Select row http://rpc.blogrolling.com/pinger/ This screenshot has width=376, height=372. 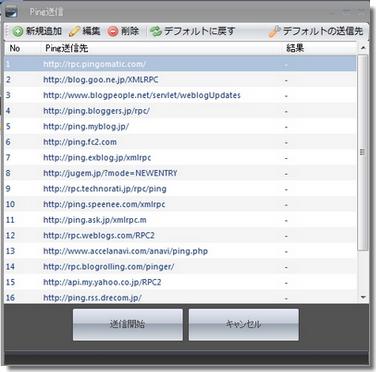[x=180, y=267]
